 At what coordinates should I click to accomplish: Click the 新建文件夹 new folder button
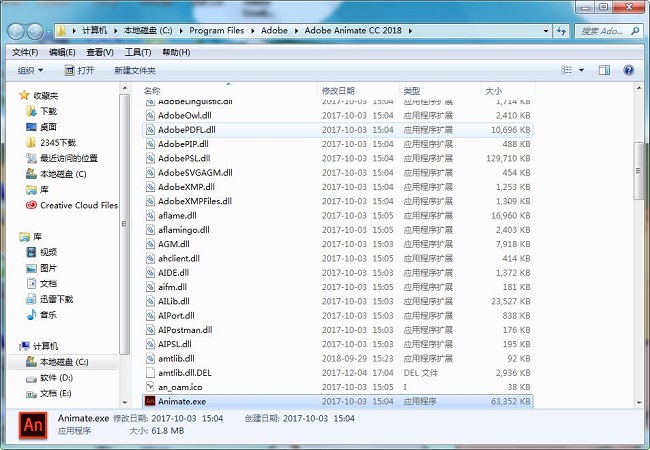pos(135,71)
